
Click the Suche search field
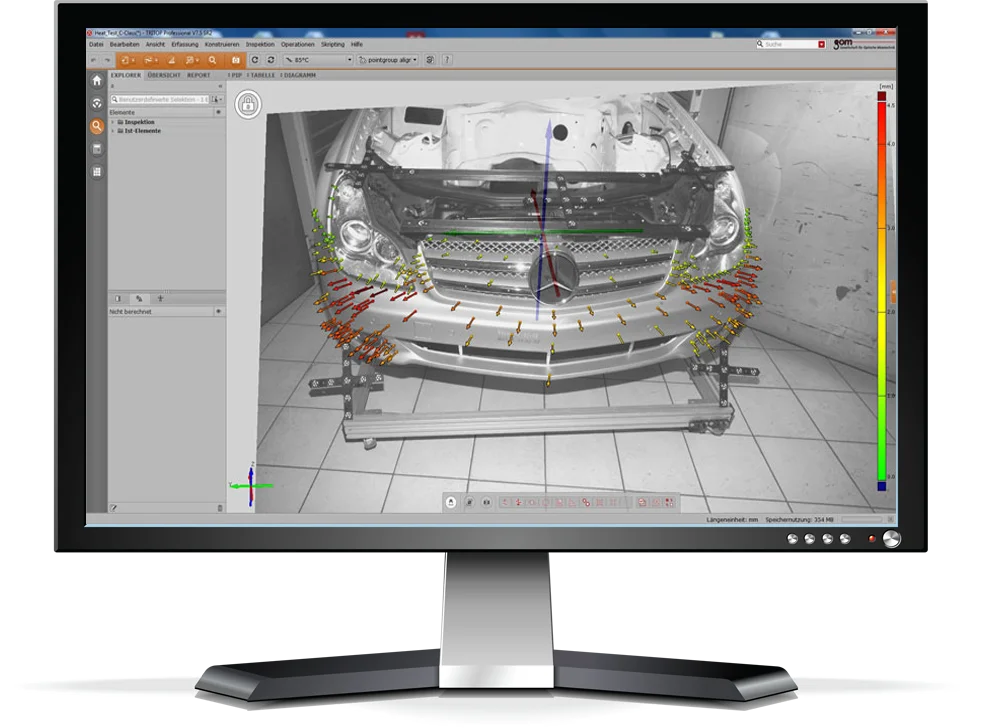[790, 44]
